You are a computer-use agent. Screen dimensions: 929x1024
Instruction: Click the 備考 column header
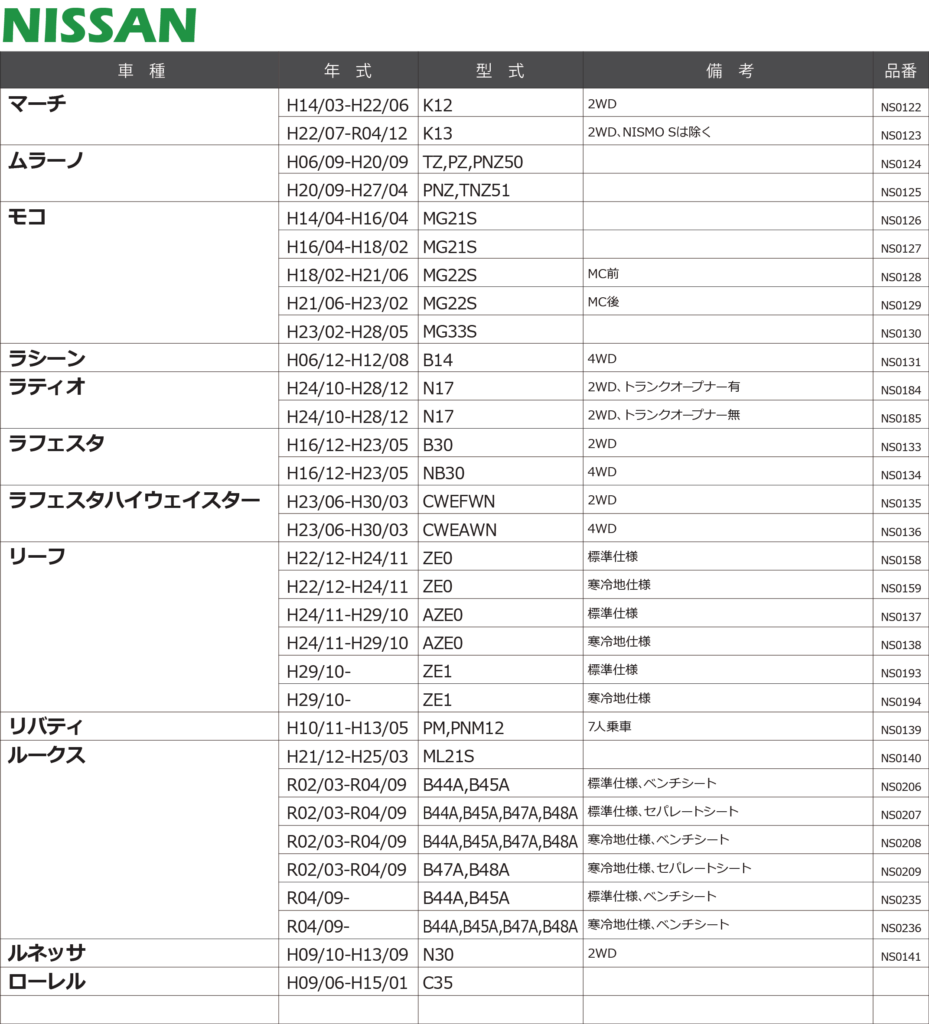click(x=728, y=71)
